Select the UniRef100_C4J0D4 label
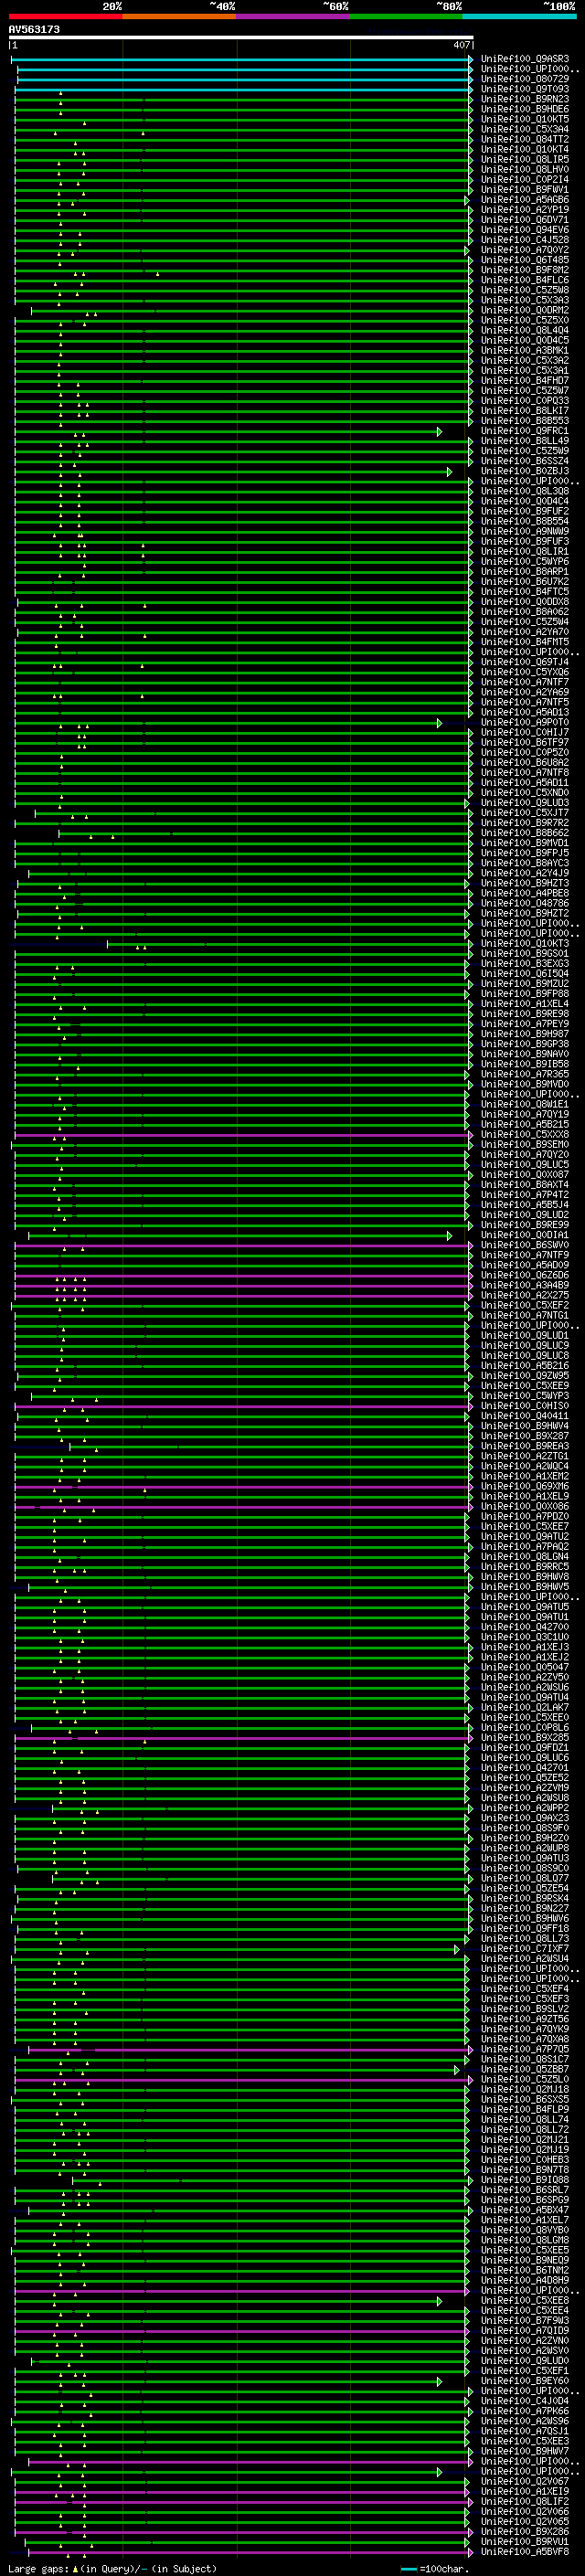 click(525, 2400)
